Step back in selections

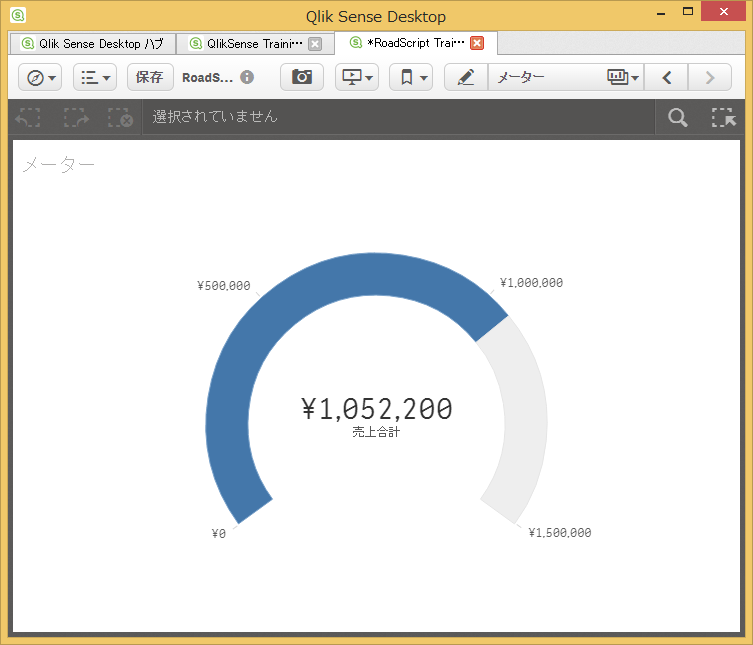click(x=28, y=117)
